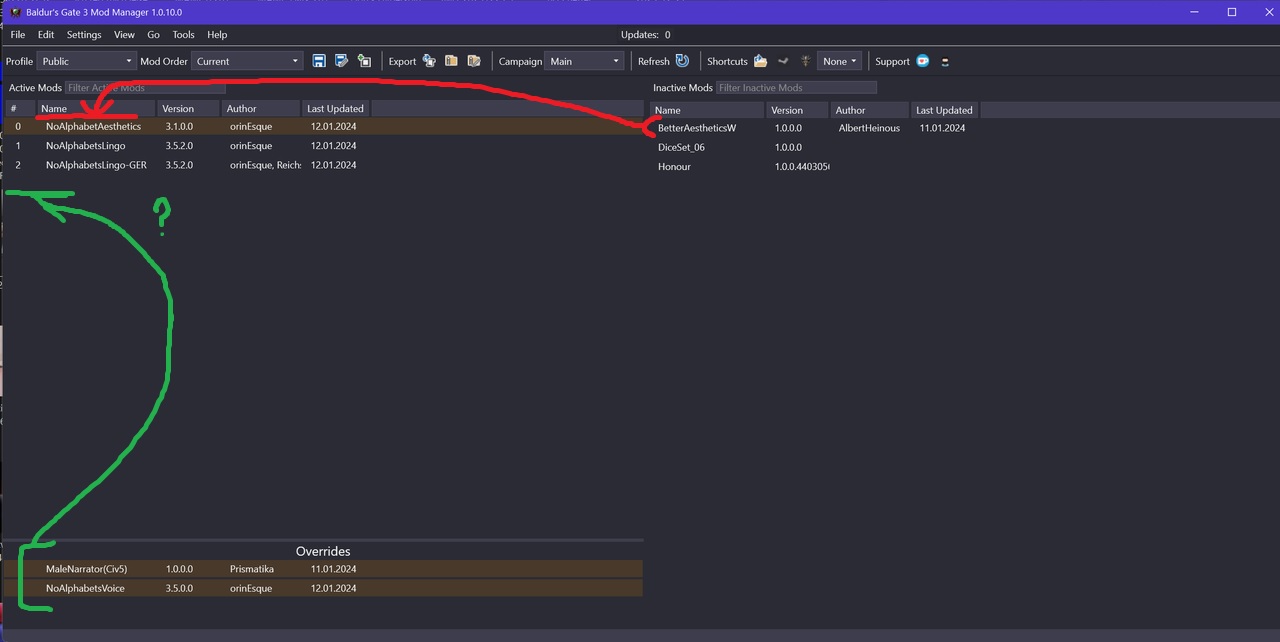This screenshot has height=642, width=1280.
Task: Open the Help menu
Action: pos(217,35)
